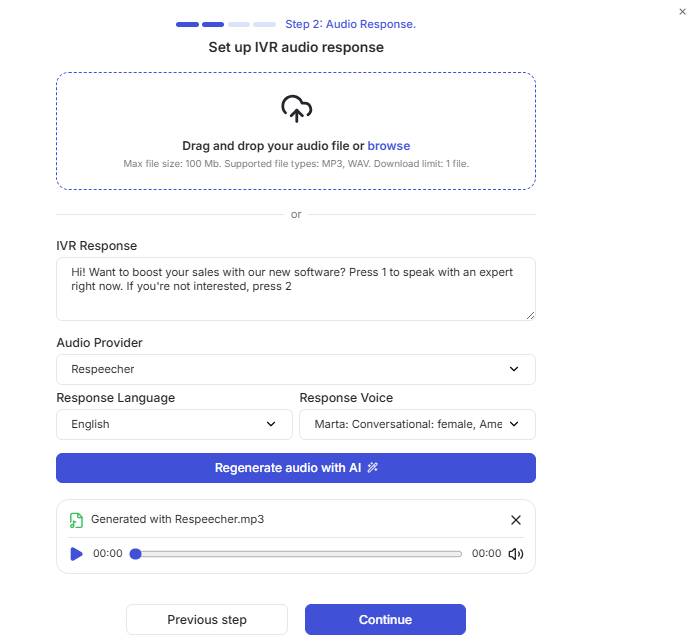
Task: Click inside the IVR Response text field
Action: [296, 289]
